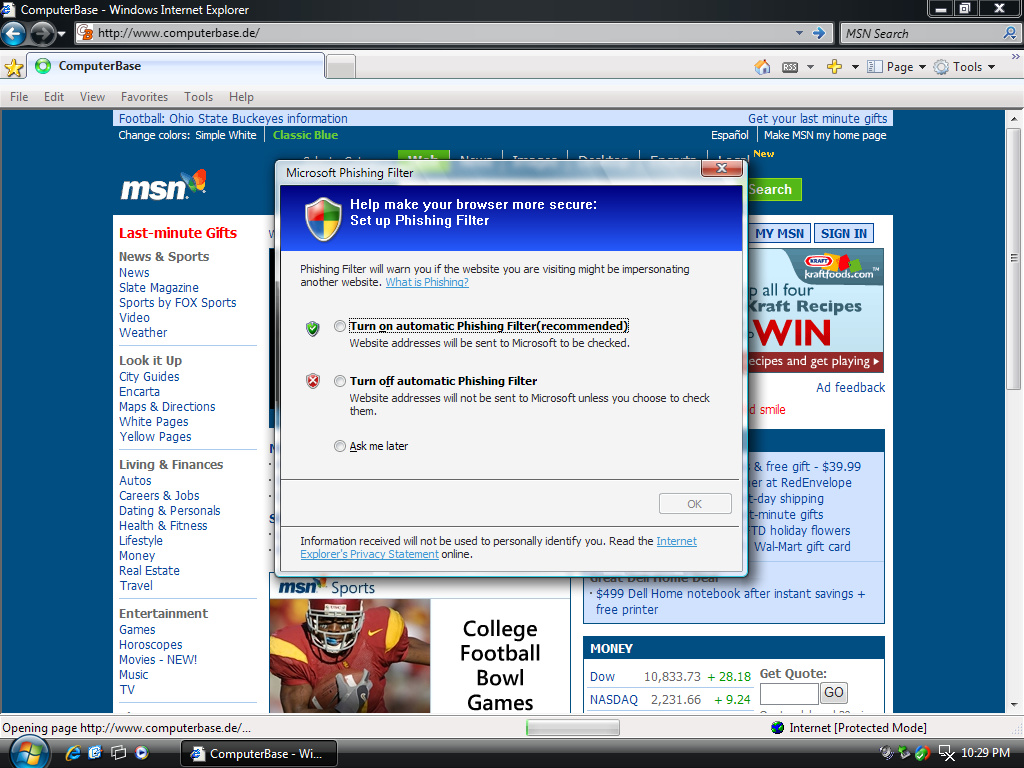This screenshot has height=768, width=1024.
Task: Open the Favorites menu
Action: pos(144,97)
